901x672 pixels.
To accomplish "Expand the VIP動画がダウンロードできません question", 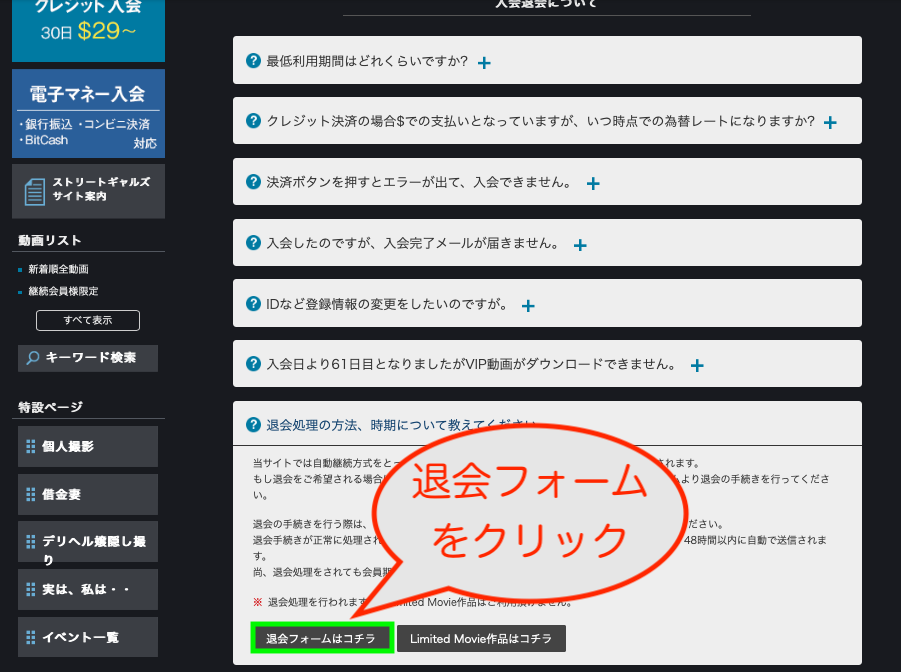I will 697,366.
